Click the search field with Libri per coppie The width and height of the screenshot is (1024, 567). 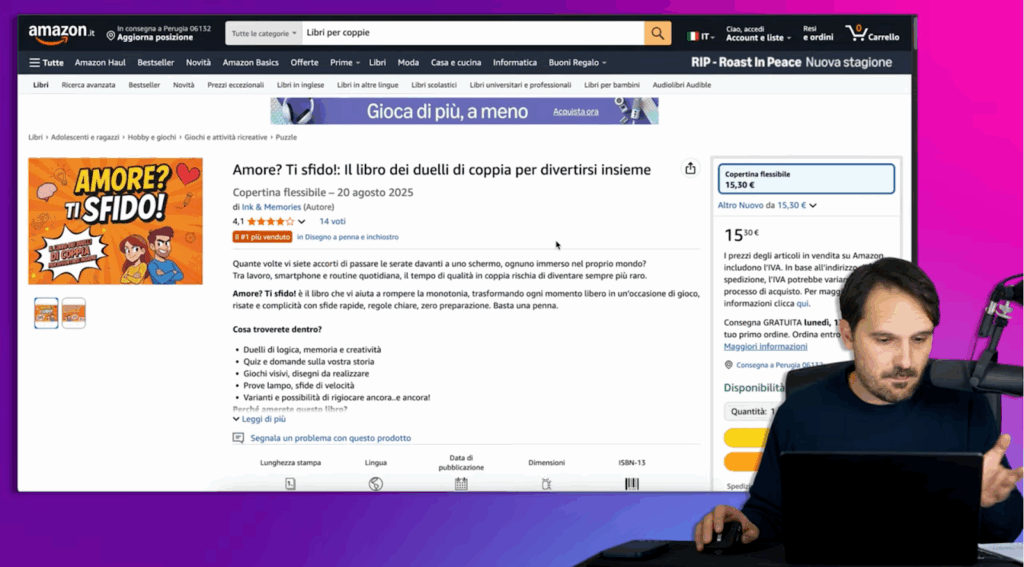[x=473, y=33]
